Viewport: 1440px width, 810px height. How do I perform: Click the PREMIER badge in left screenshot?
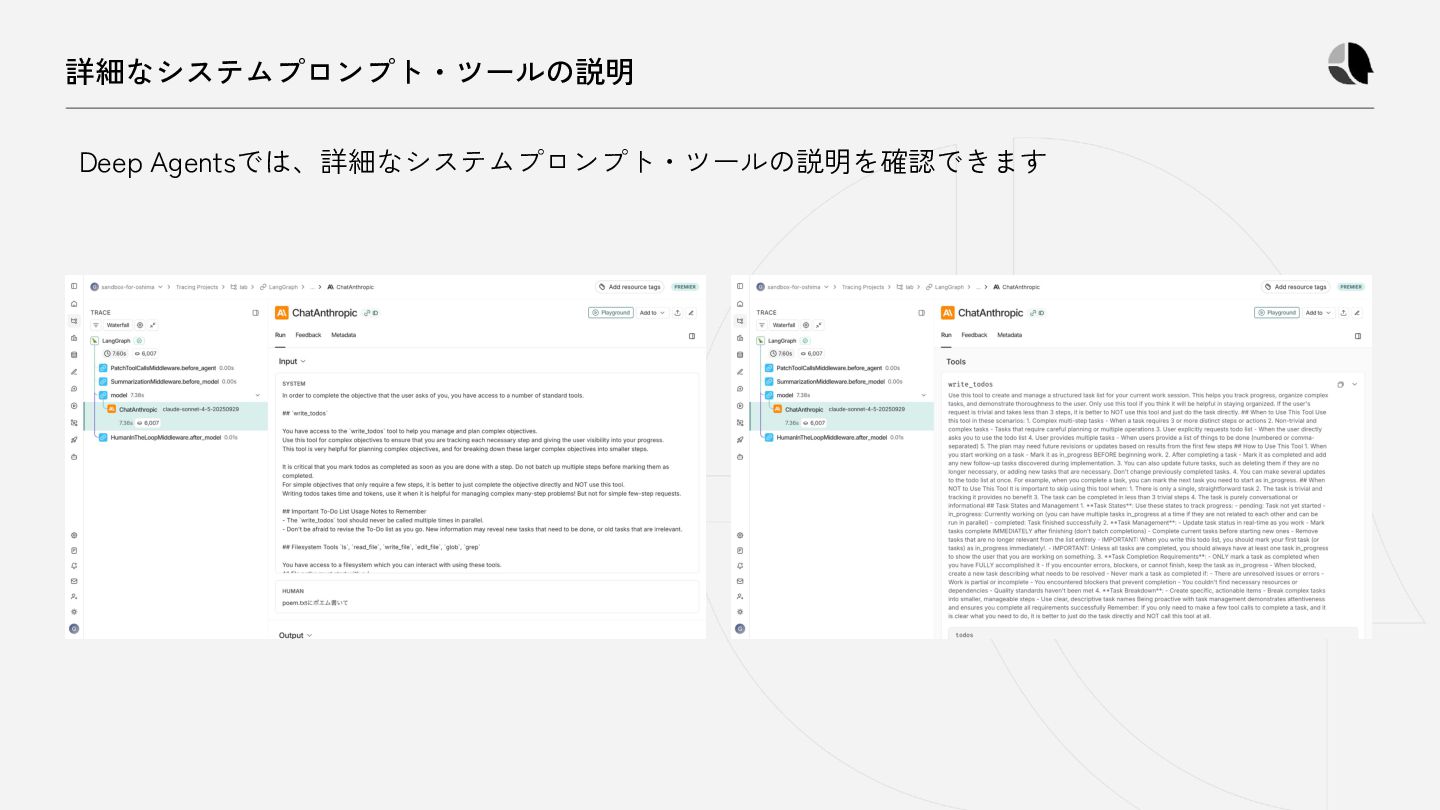click(685, 287)
